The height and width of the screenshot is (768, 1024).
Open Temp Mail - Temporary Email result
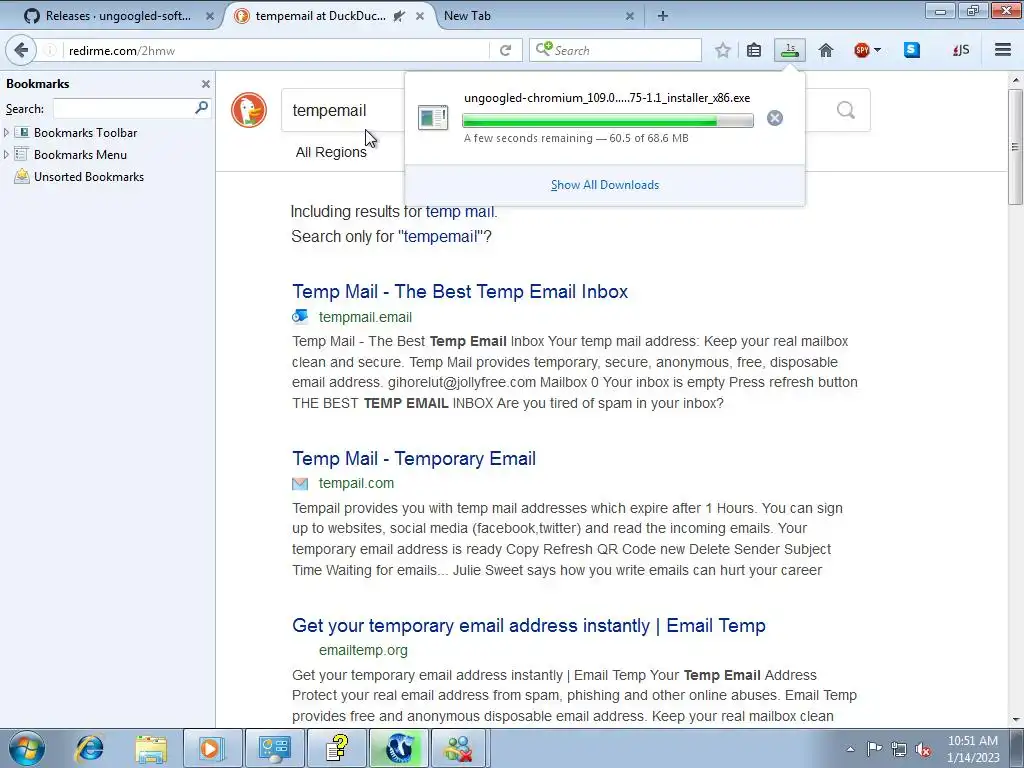[414, 458]
